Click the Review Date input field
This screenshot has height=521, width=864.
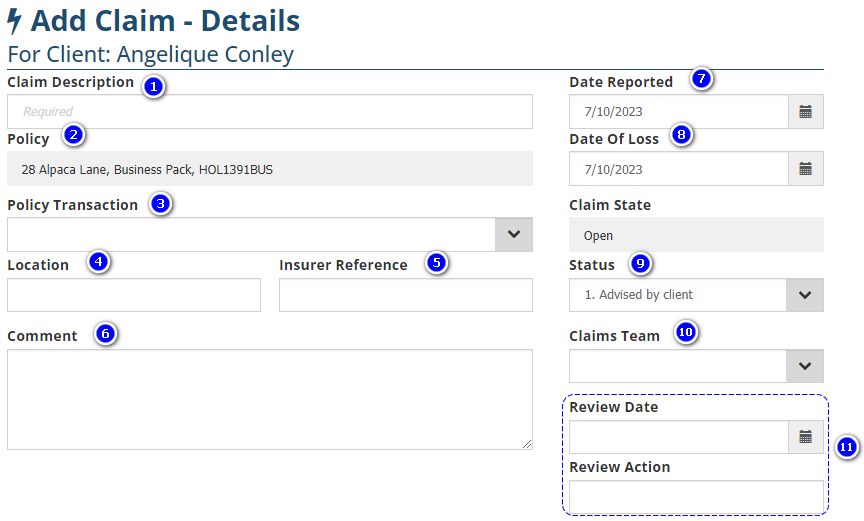point(678,437)
